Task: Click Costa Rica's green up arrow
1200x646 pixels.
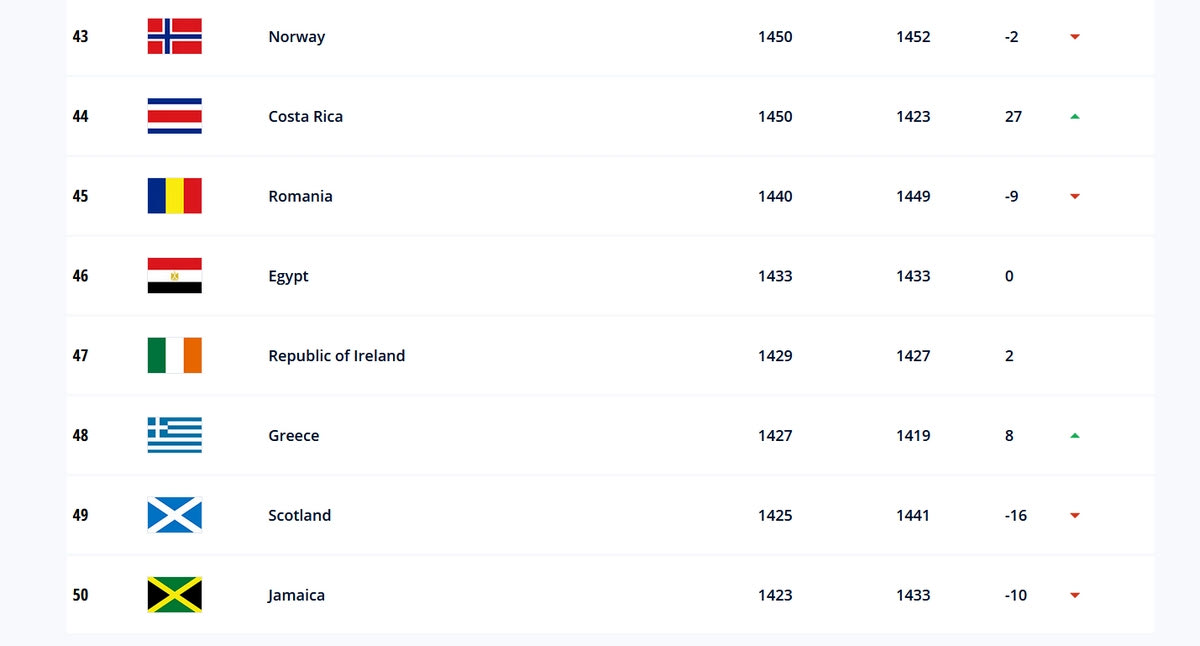Action: click(1075, 116)
